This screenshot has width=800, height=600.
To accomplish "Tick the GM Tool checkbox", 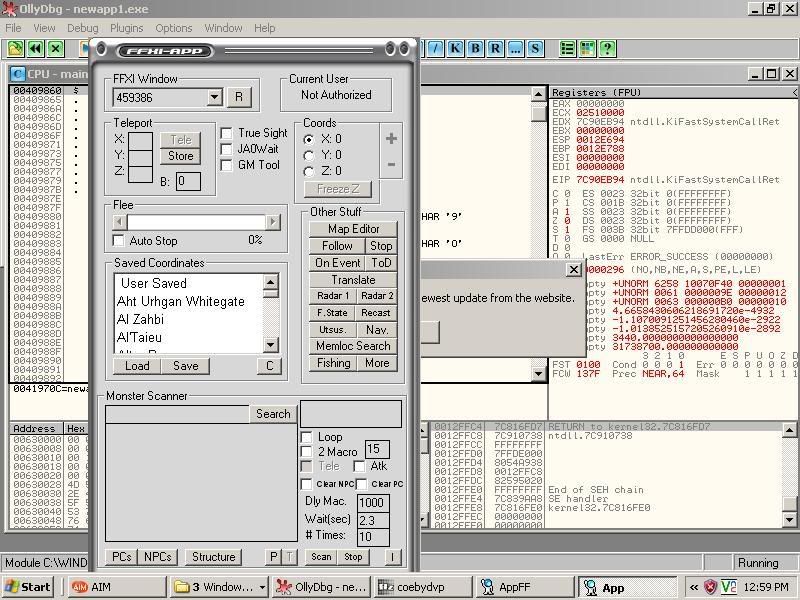I will coord(226,165).
